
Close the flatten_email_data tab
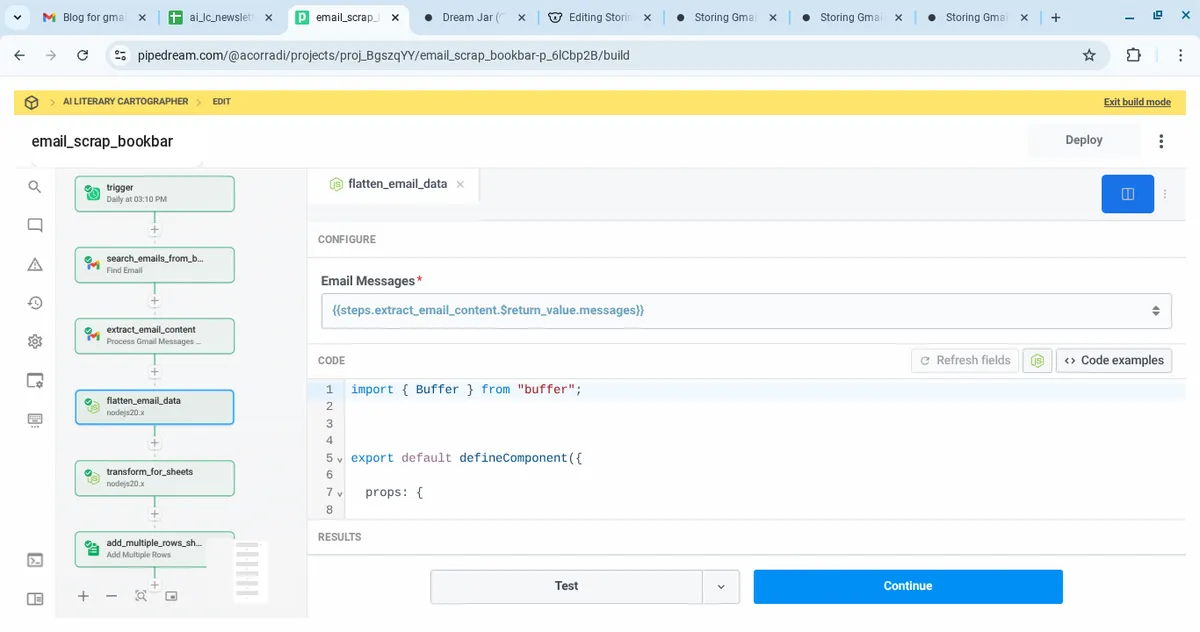(x=460, y=184)
